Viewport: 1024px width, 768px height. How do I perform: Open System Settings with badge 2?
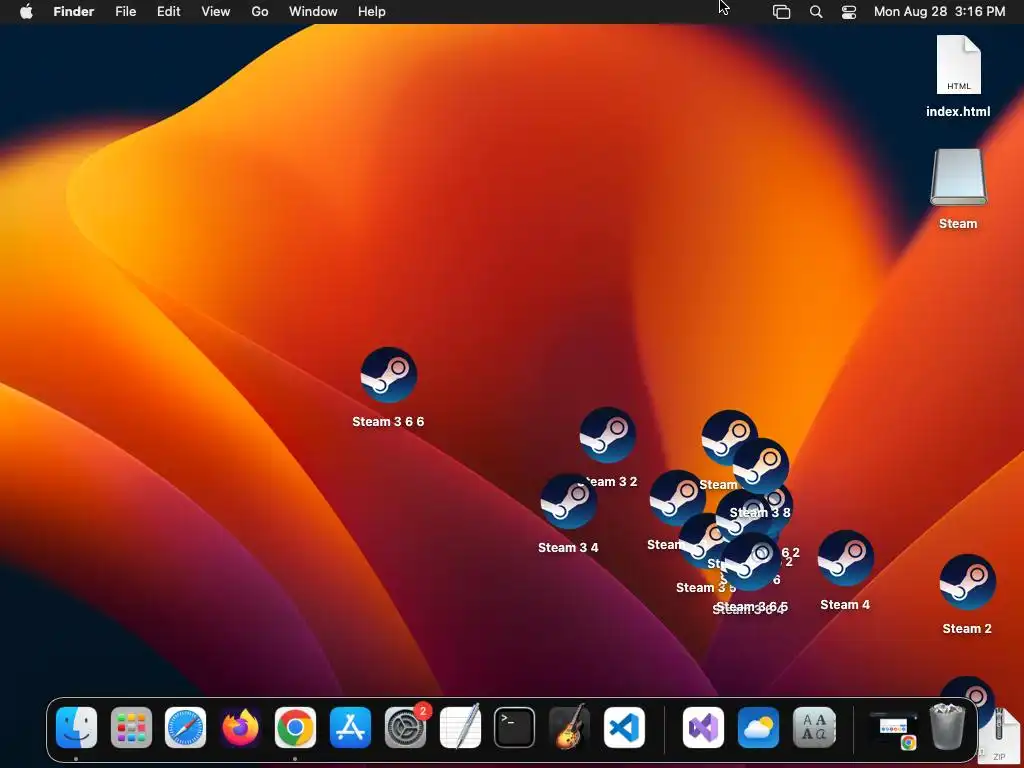point(405,727)
